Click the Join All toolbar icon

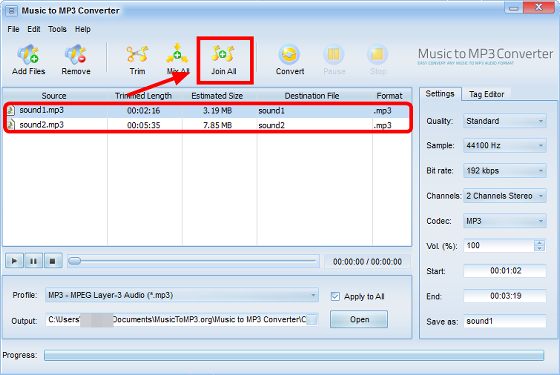pos(224,54)
